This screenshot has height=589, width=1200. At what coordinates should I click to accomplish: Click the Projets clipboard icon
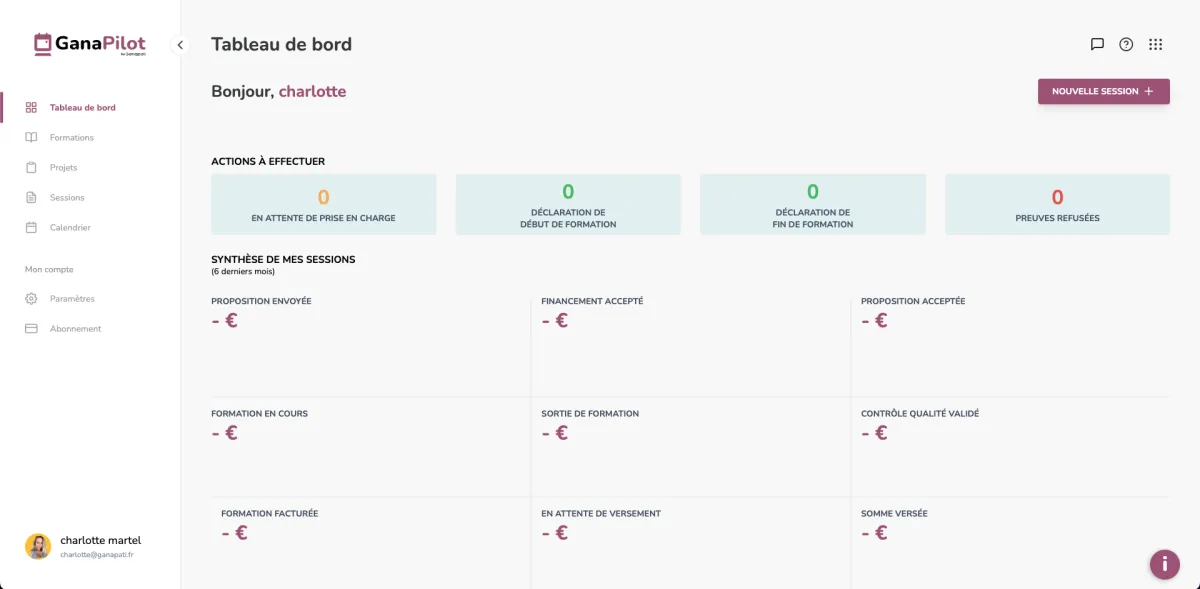click(x=31, y=168)
